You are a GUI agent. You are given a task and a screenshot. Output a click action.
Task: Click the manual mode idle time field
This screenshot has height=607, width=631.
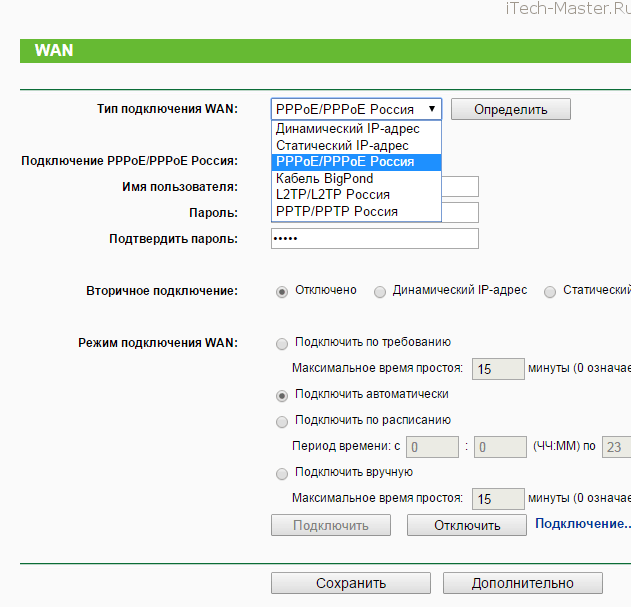(498, 499)
